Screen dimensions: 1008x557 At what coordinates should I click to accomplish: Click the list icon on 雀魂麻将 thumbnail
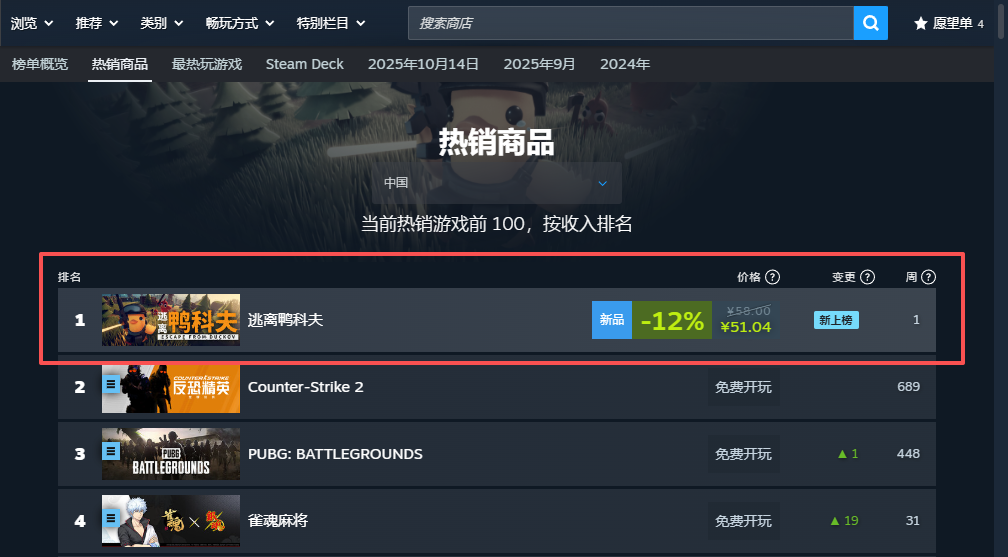tap(111, 518)
